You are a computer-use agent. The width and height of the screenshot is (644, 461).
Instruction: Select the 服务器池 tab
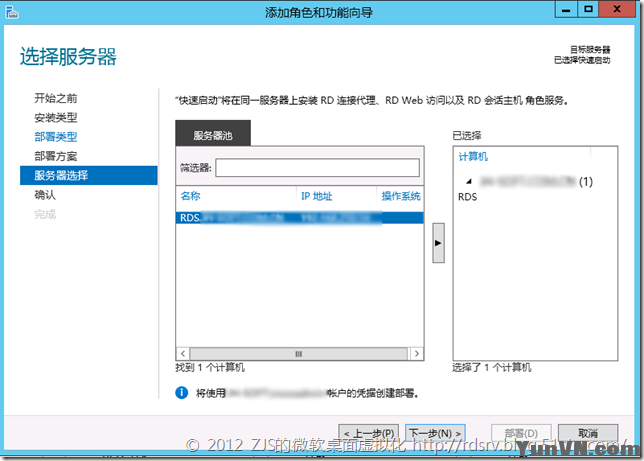click(213, 133)
